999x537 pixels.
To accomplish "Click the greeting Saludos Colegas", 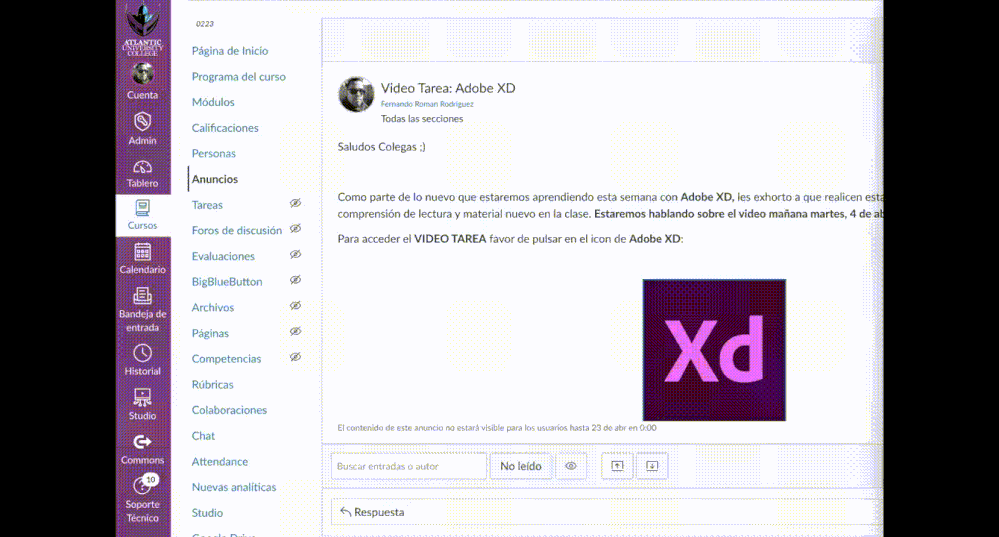I will [x=382, y=147].
